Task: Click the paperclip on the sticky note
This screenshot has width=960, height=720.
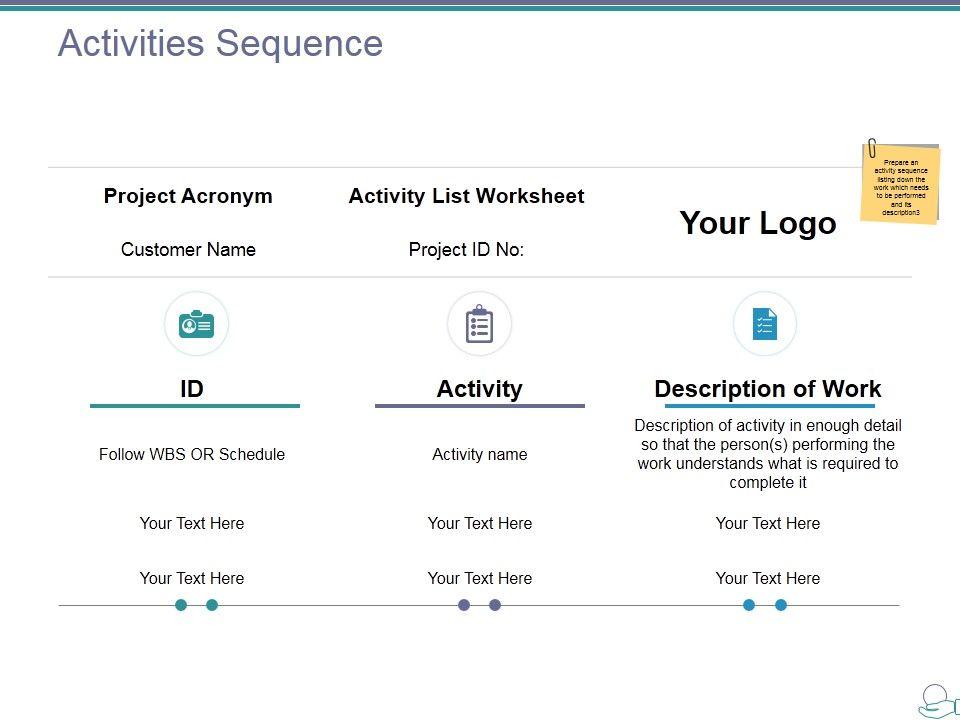Action: coord(872,148)
